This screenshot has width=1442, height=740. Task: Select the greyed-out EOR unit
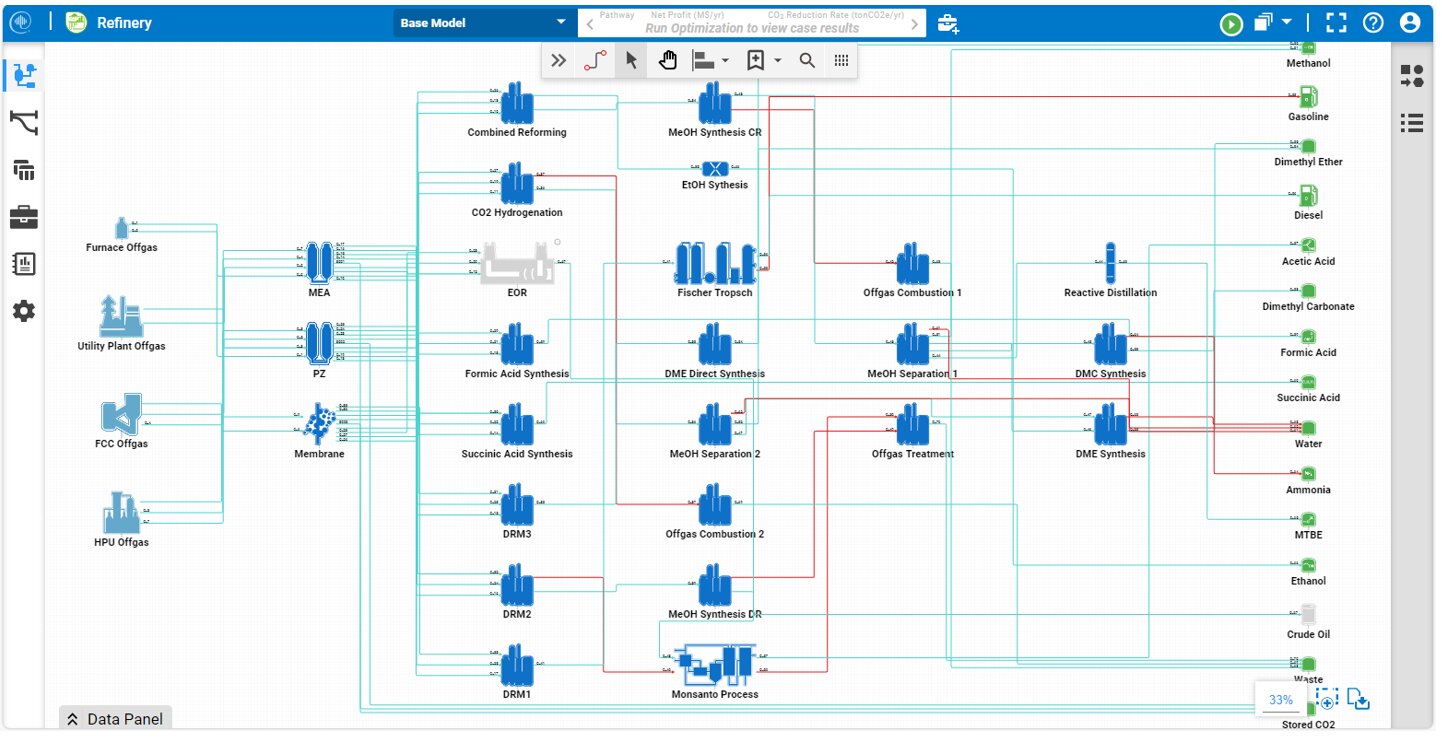517,264
